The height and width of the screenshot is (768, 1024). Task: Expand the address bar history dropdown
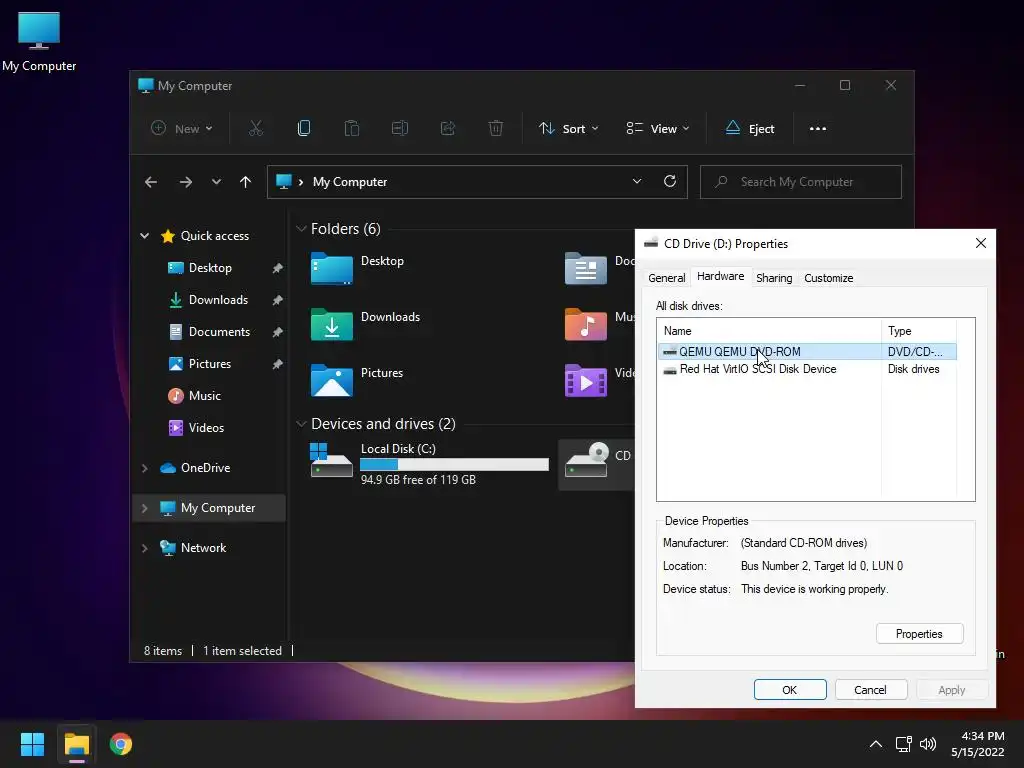click(637, 182)
